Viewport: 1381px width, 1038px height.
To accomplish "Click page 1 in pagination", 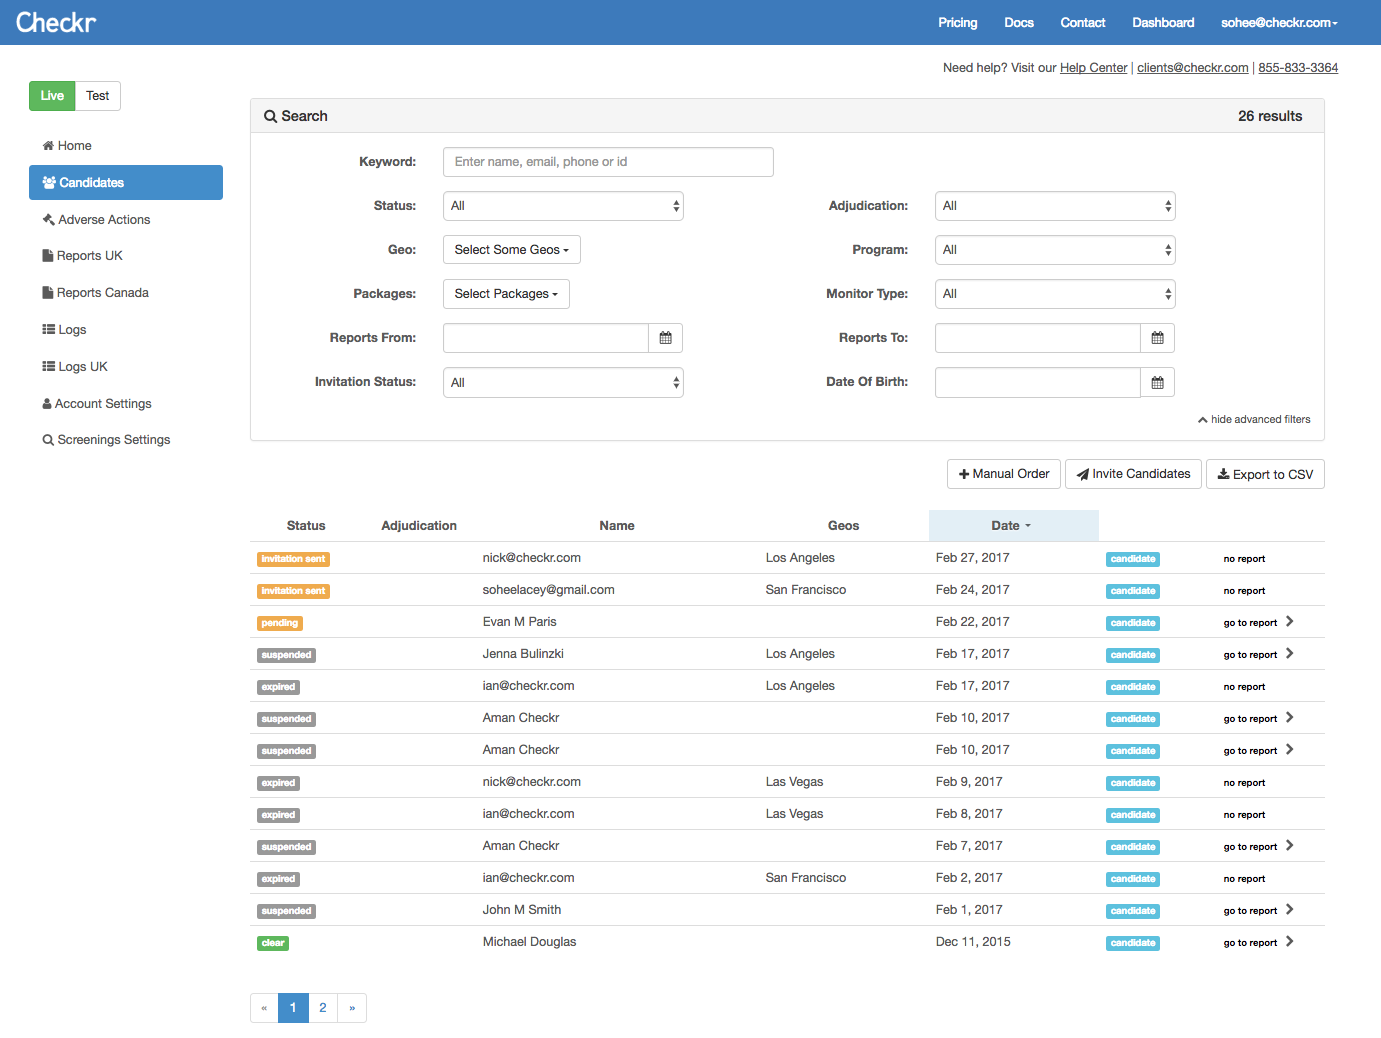I will point(293,1008).
